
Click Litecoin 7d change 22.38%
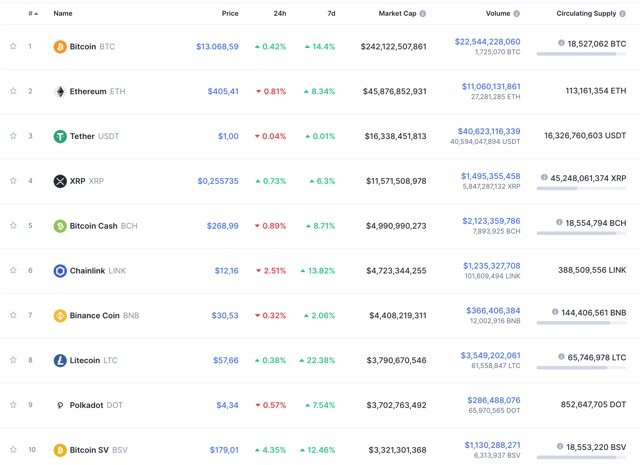point(317,360)
